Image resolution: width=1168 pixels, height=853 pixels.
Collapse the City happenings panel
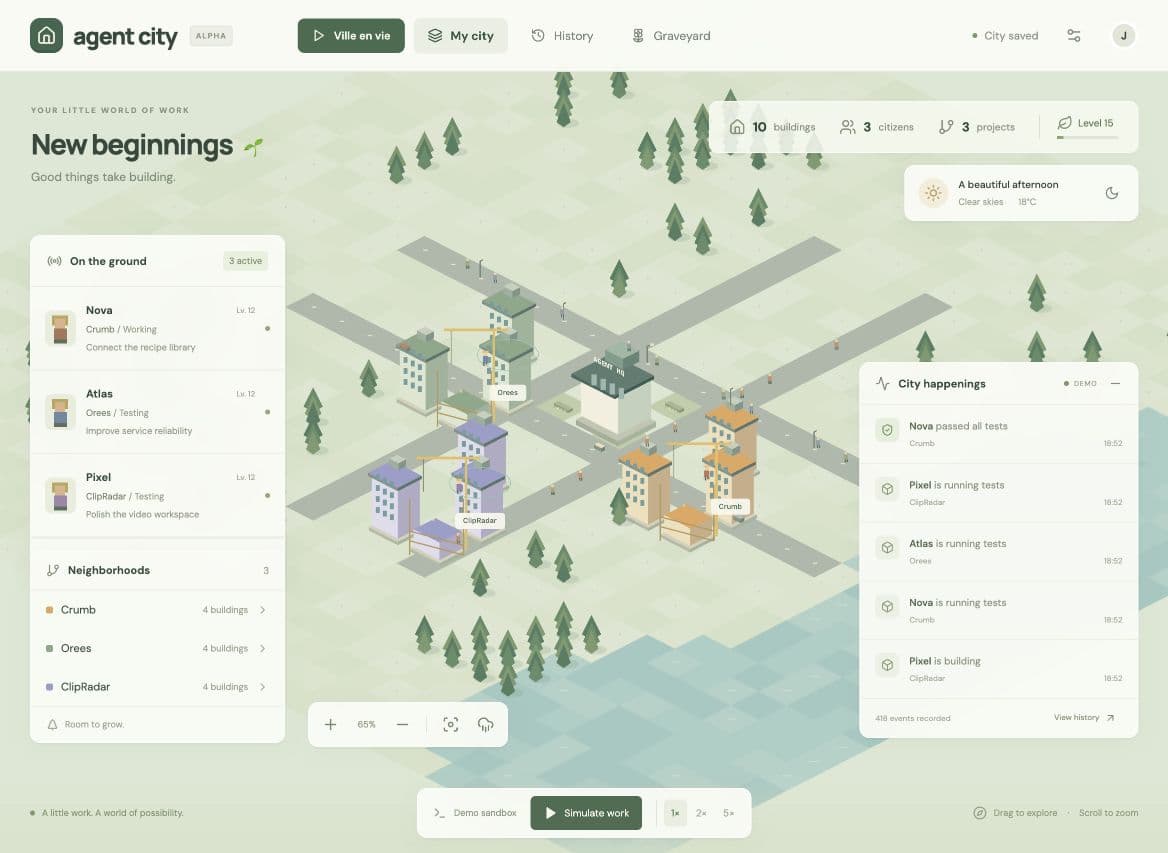[1115, 384]
